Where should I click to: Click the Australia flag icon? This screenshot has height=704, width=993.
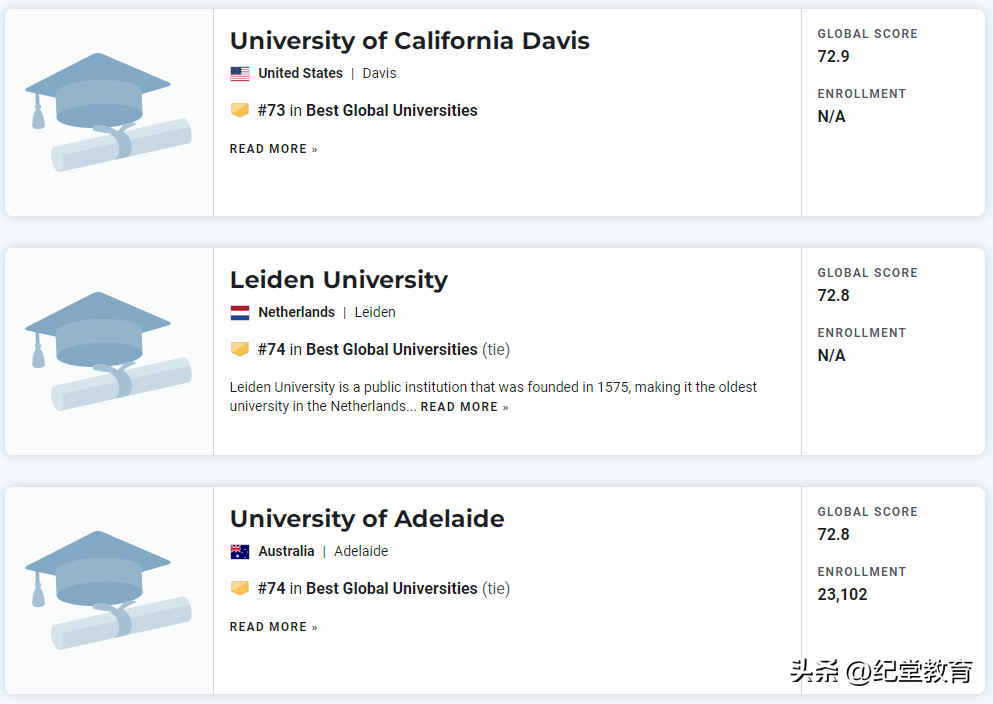240,551
